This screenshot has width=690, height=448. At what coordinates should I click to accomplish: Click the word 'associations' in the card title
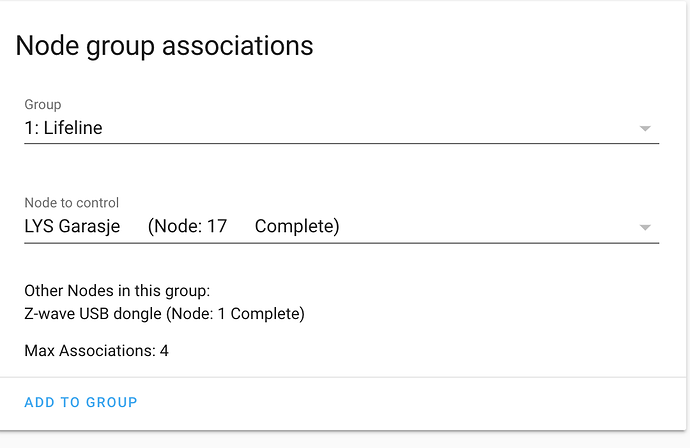[238, 46]
